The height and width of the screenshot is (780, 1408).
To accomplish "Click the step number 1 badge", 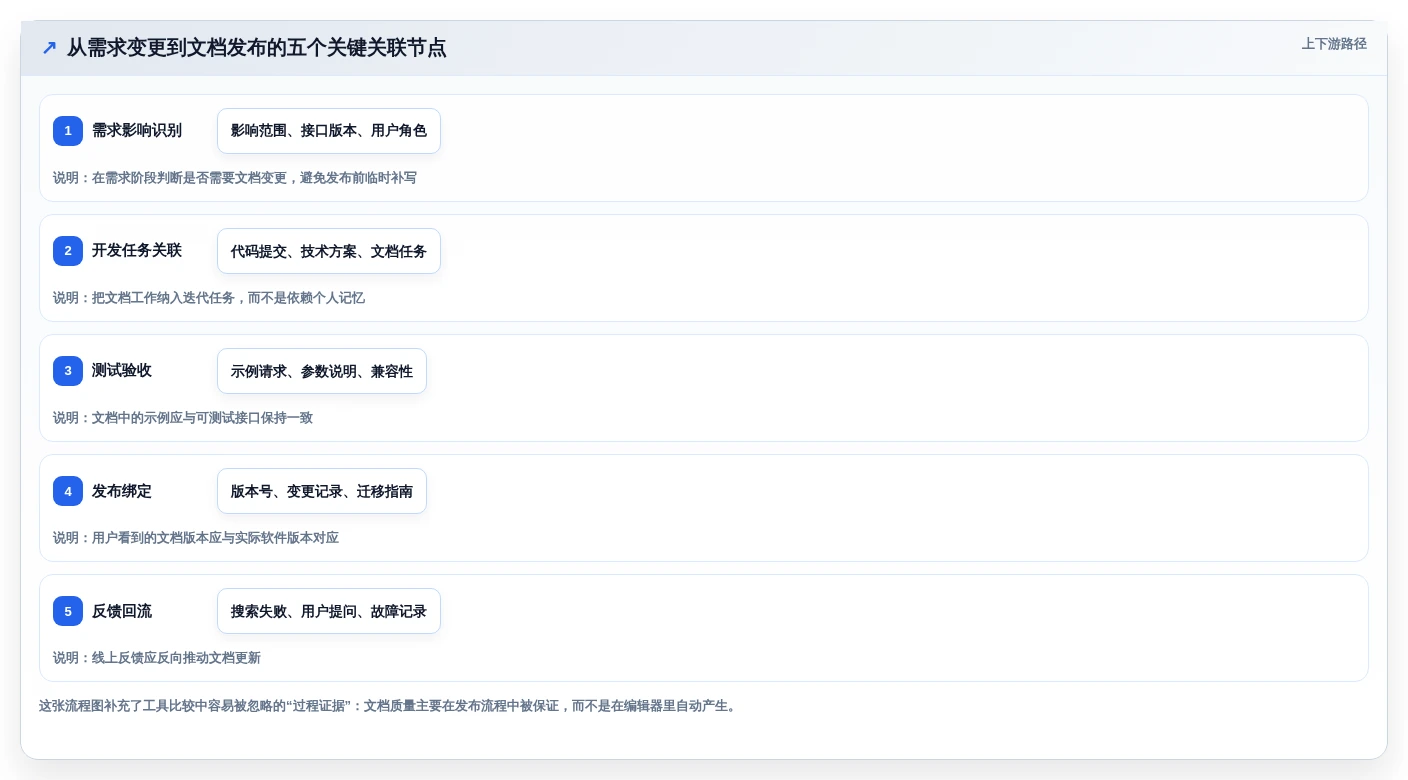I will pyautogui.click(x=68, y=131).
